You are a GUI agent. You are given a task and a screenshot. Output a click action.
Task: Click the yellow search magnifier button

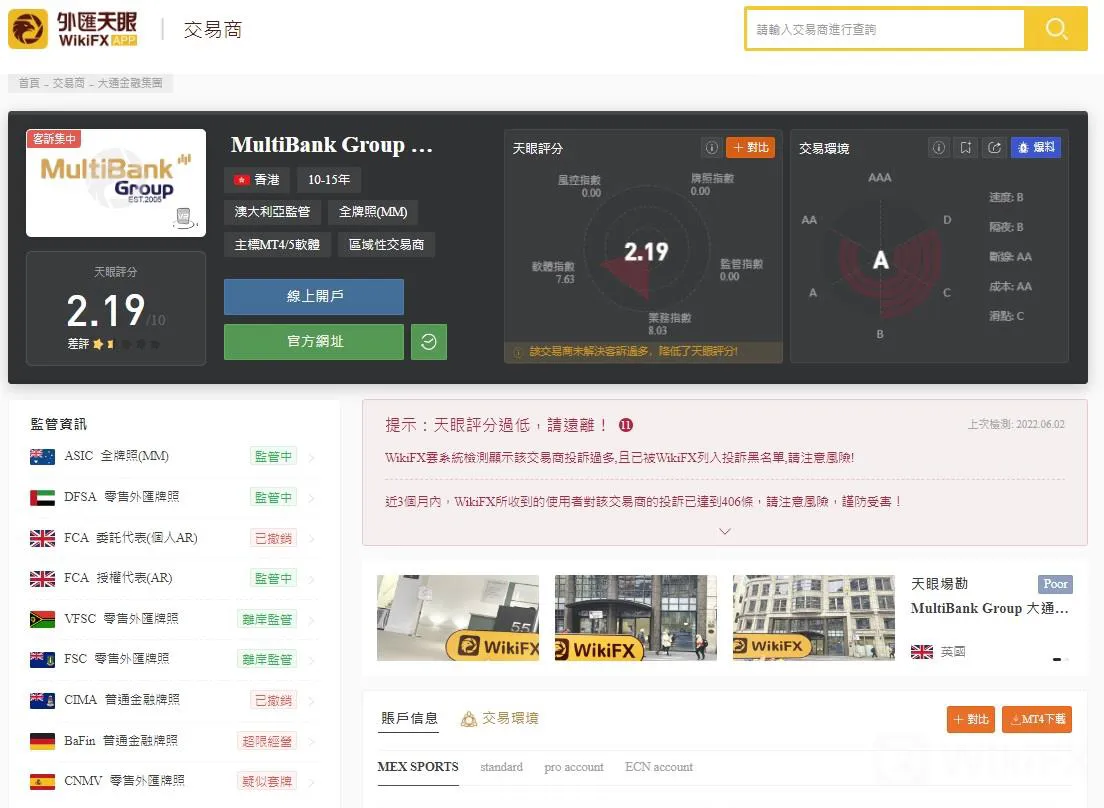coord(1055,29)
